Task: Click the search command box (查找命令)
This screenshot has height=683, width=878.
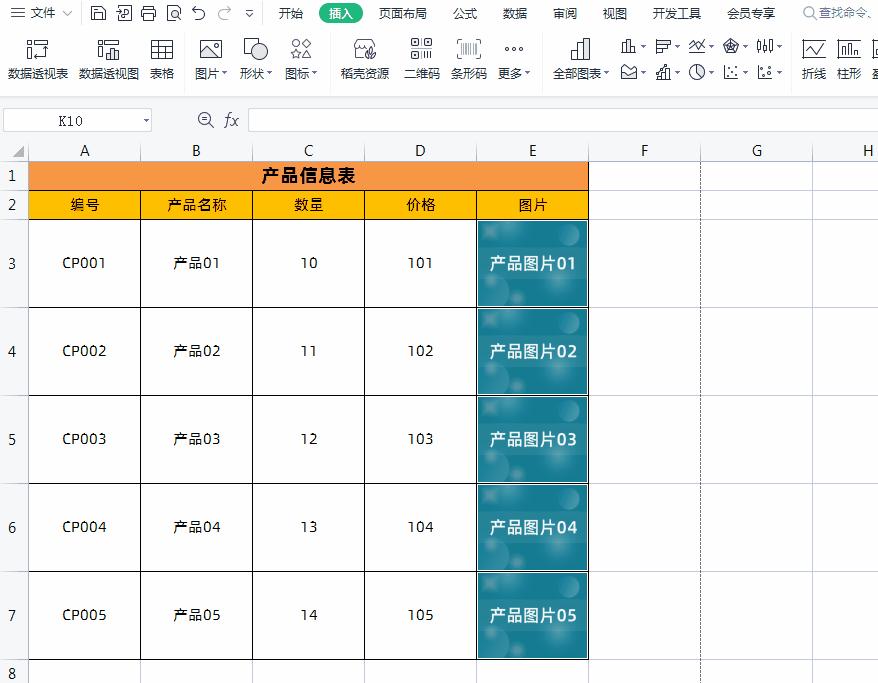Action: [x=840, y=14]
